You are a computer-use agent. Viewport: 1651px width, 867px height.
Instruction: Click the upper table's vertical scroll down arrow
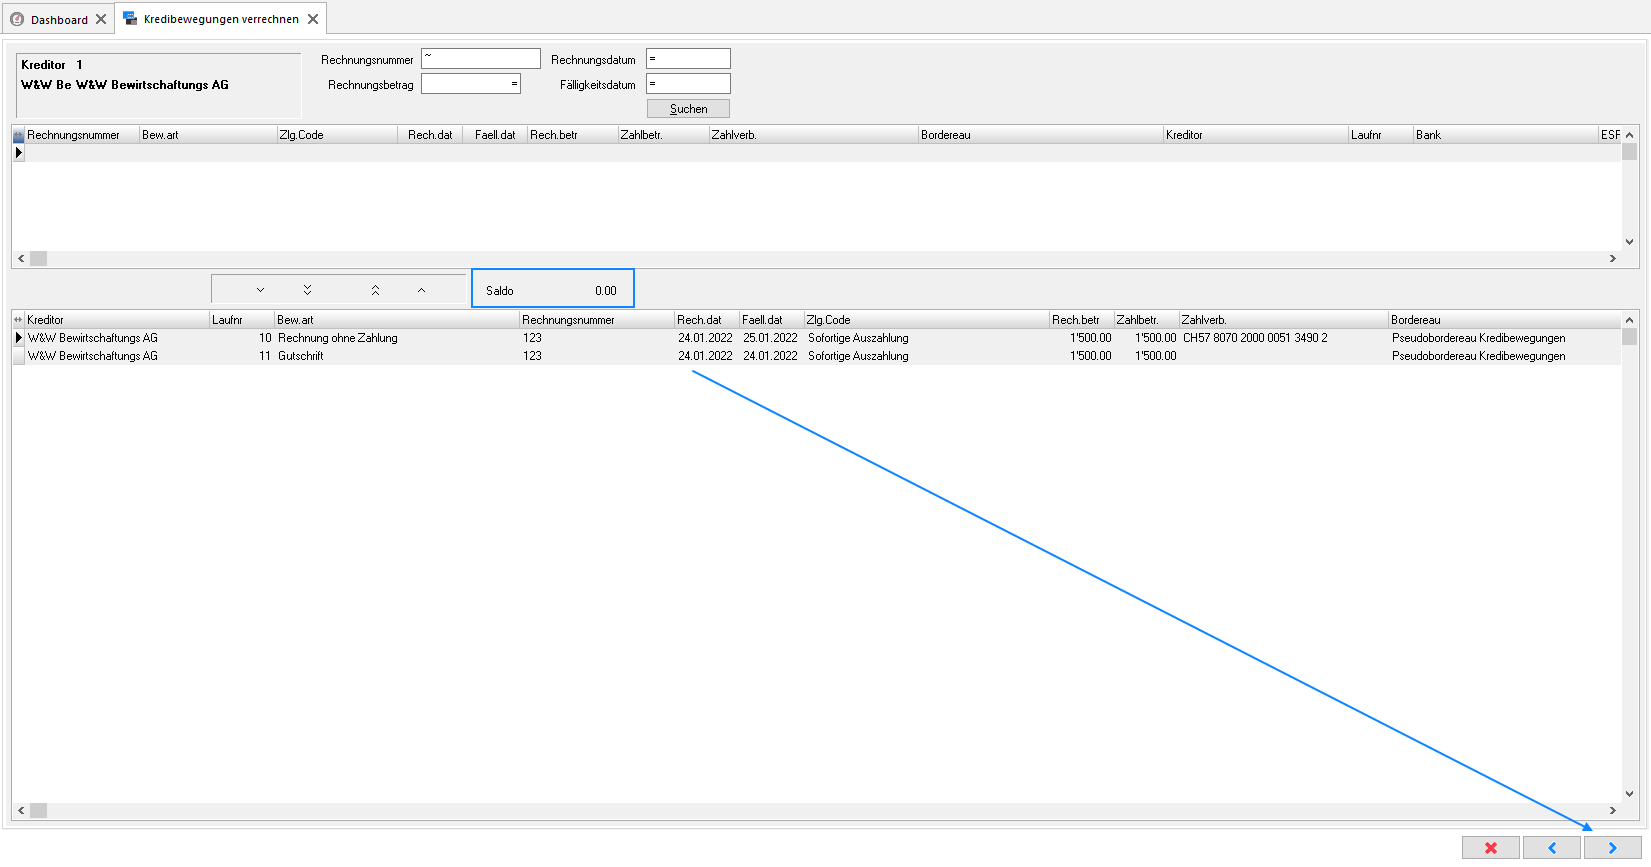tap(1630, 241)
